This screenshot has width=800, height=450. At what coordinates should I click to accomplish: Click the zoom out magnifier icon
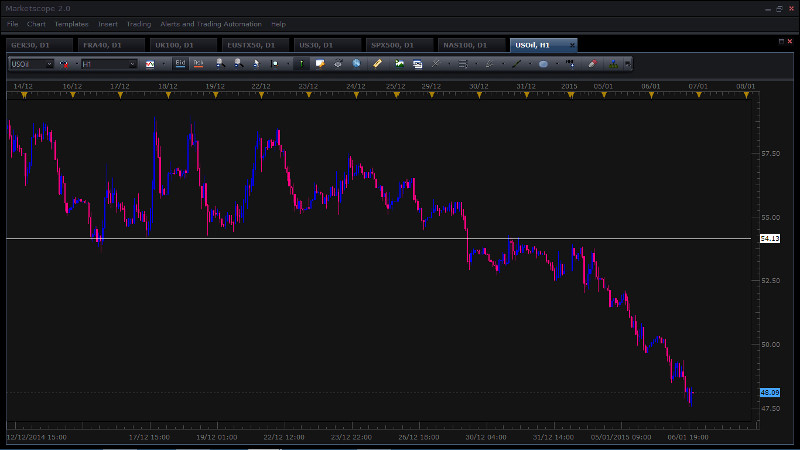point(238,64)
